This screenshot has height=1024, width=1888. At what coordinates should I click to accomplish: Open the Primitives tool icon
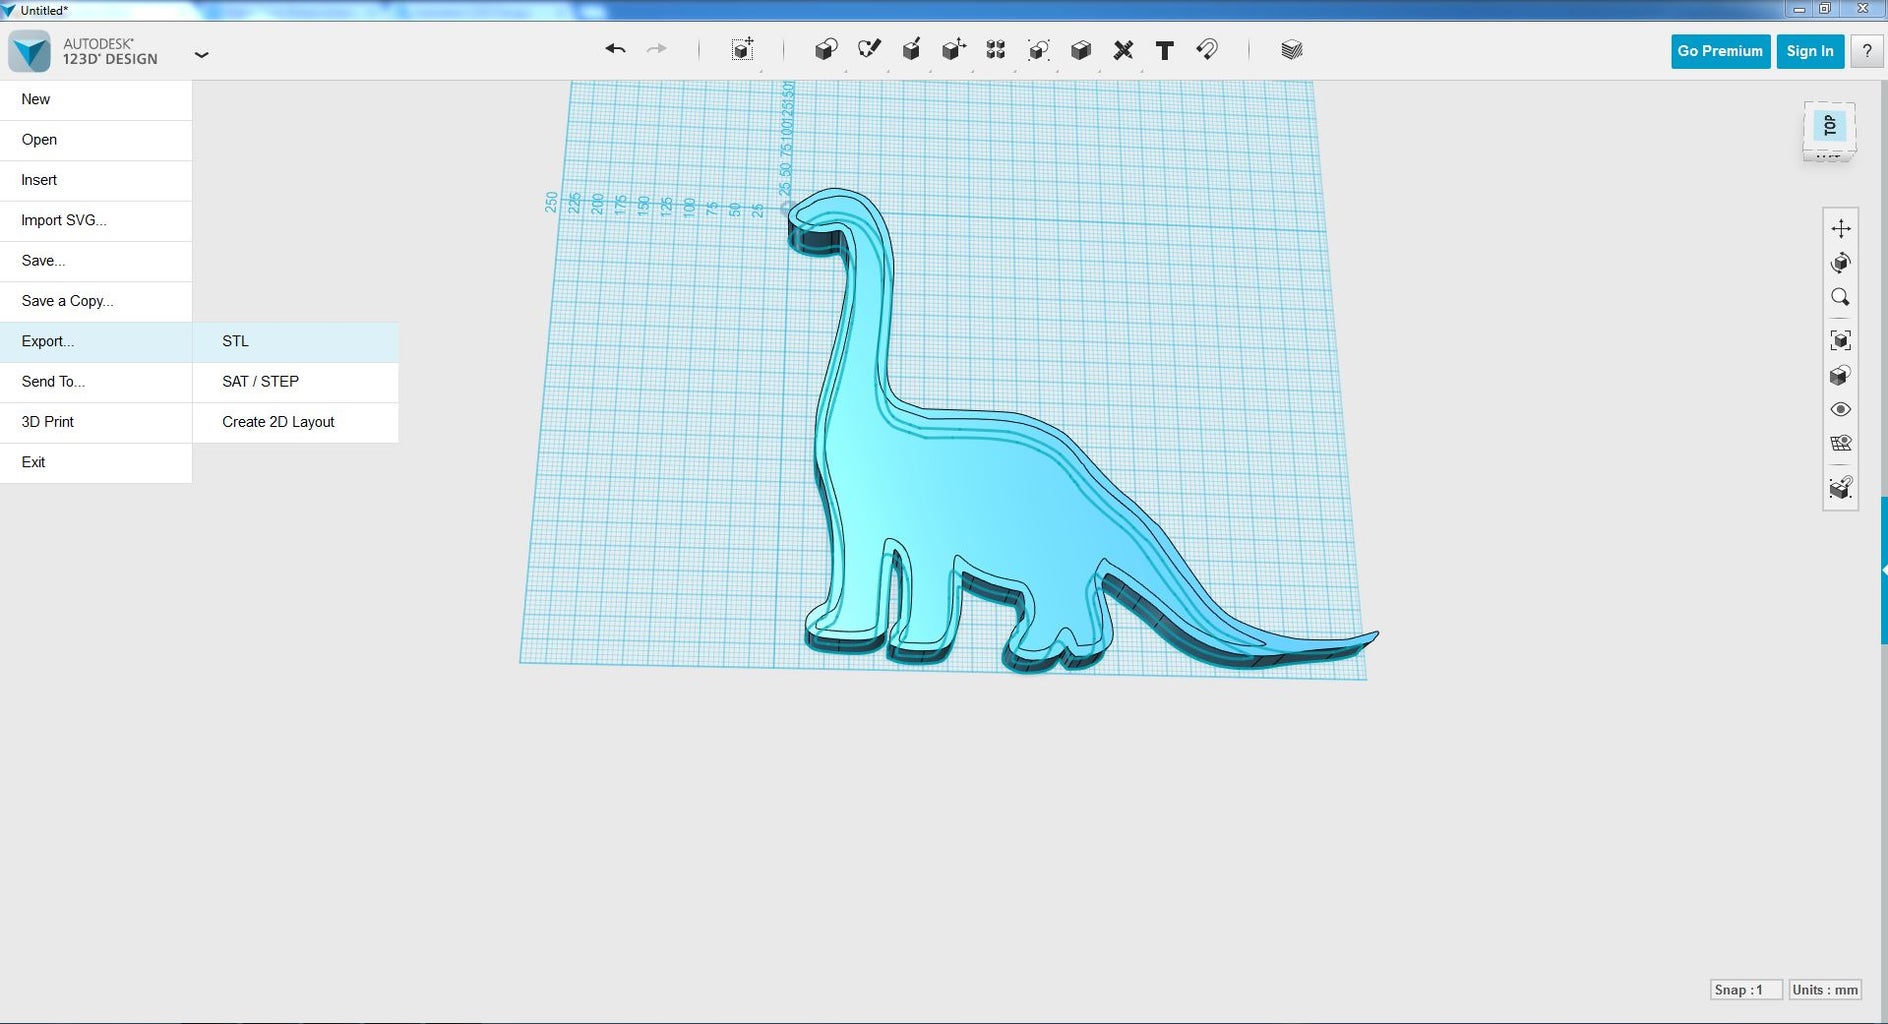coord(825,50)
